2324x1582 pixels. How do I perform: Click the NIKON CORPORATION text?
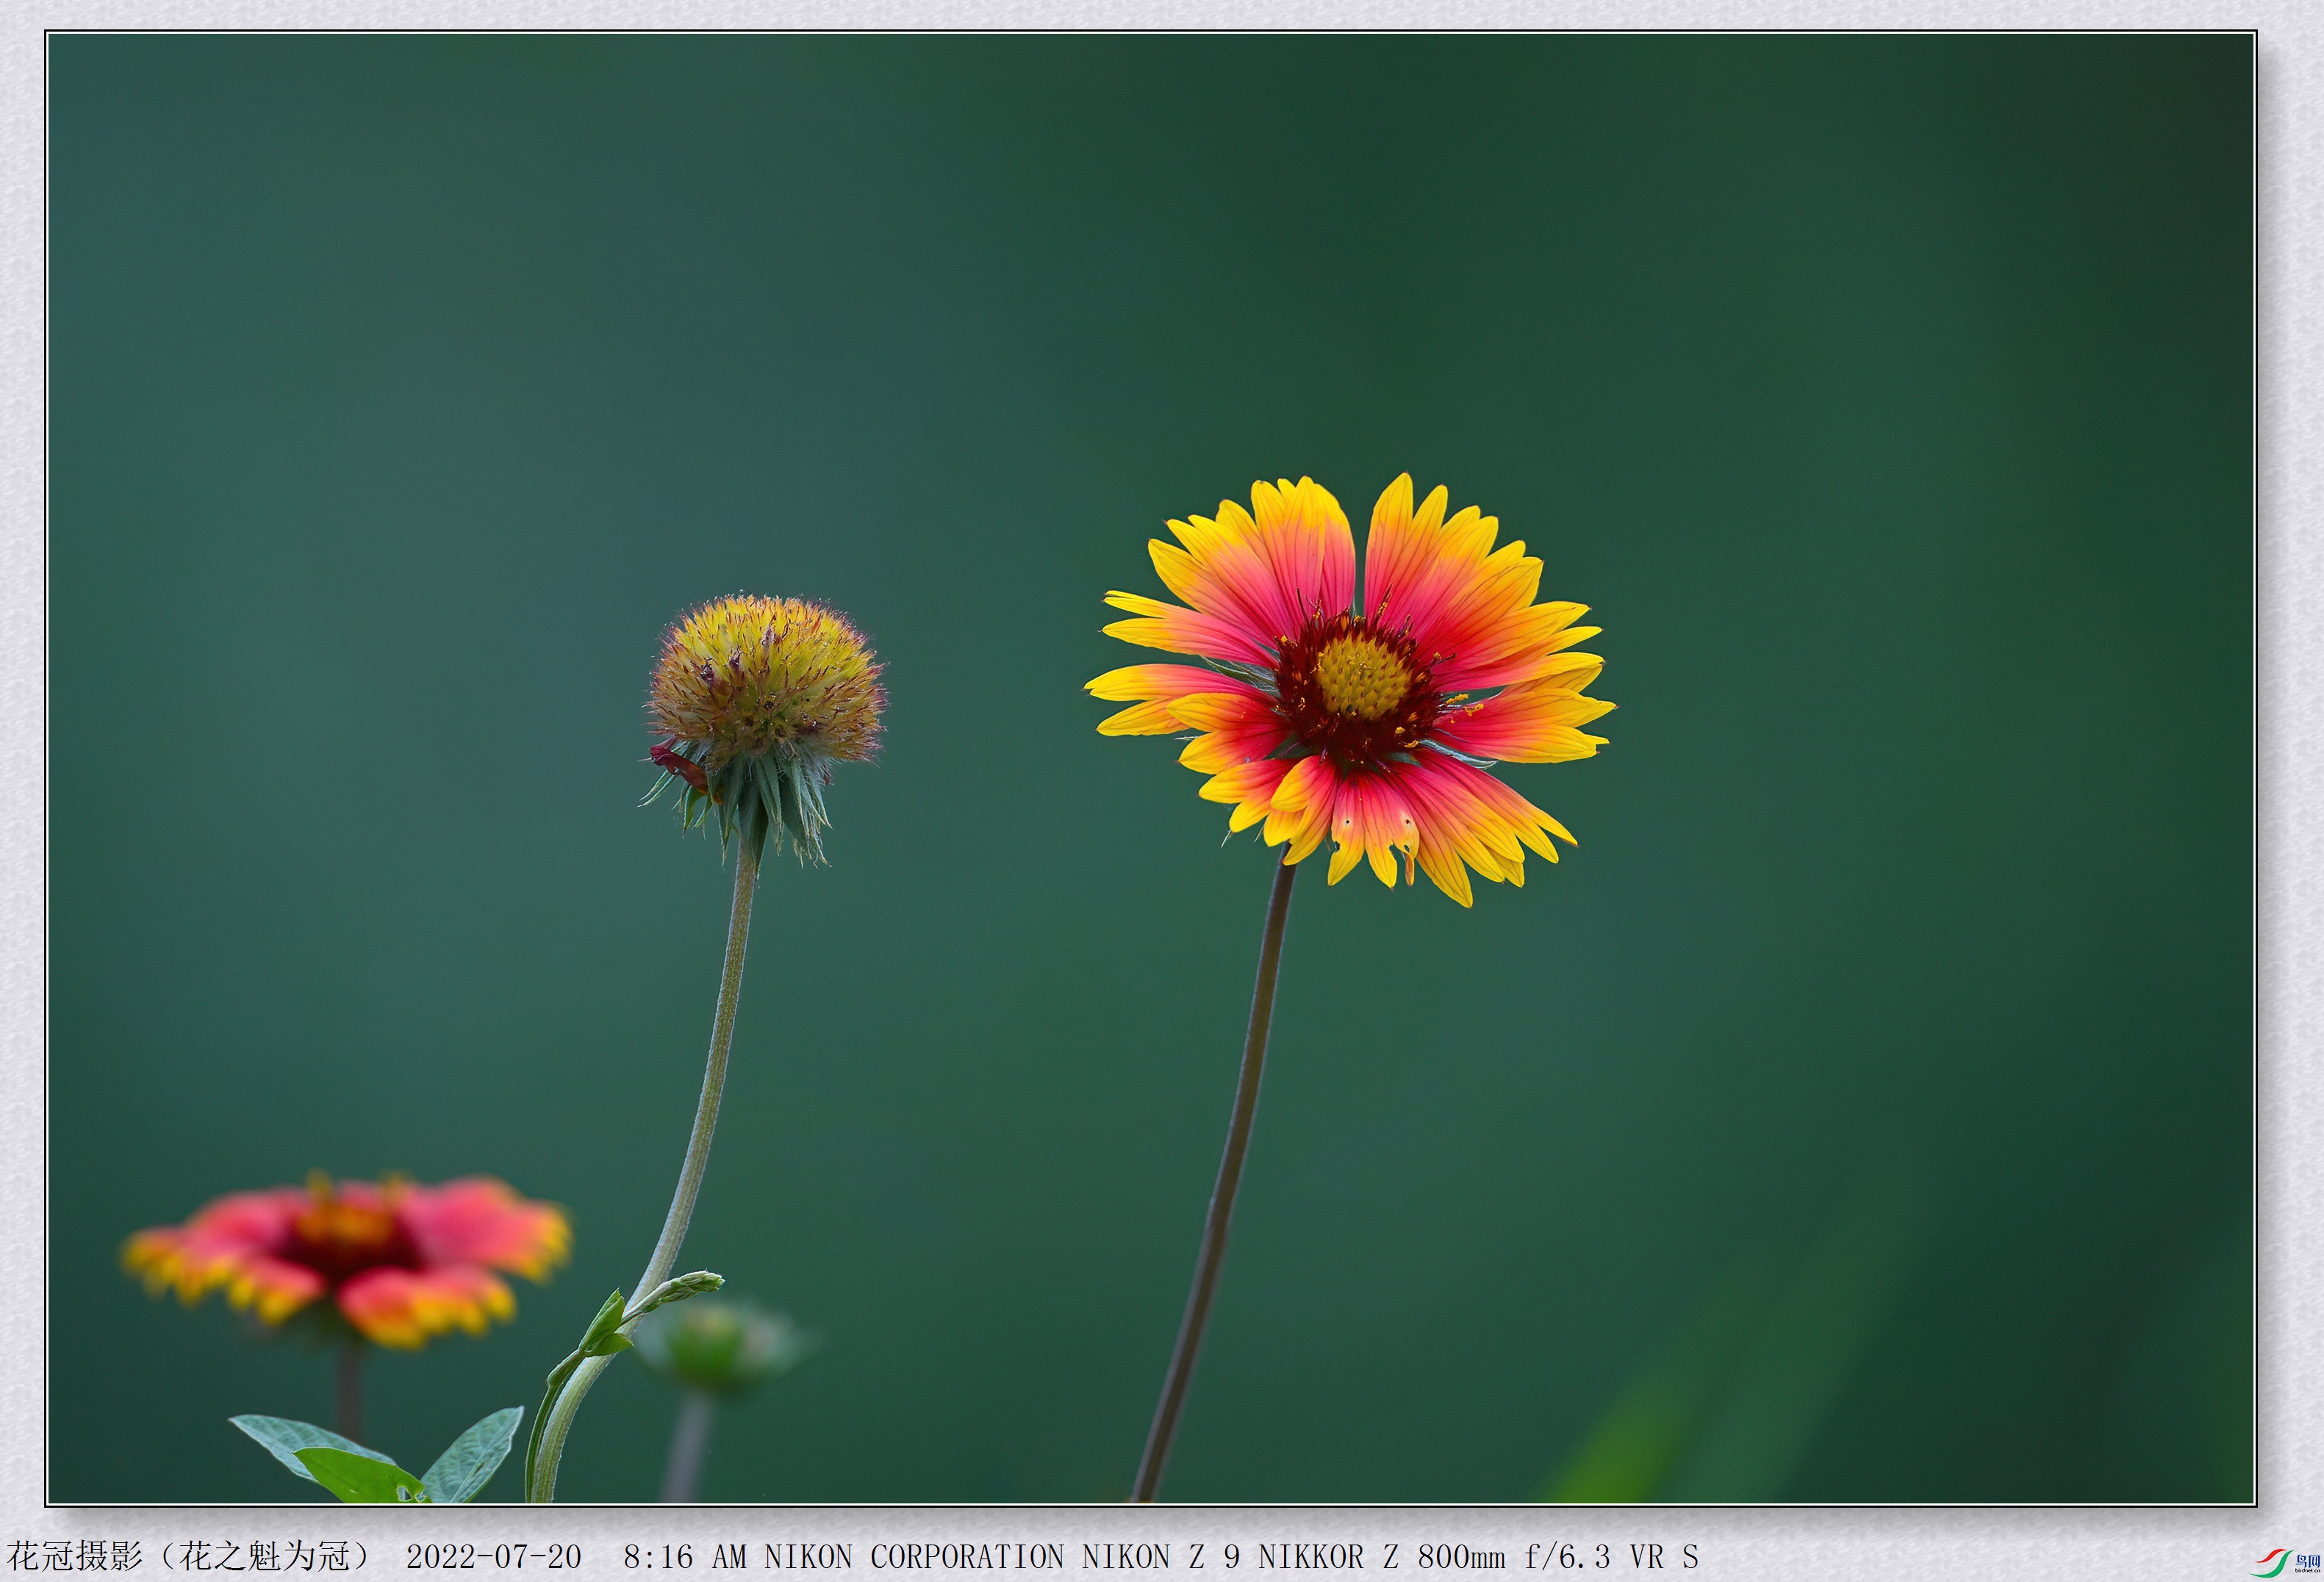coord(914,1557)
